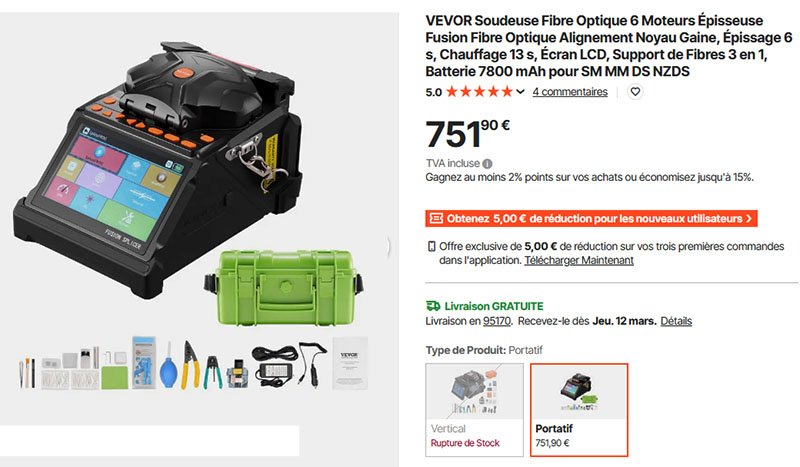Open the 4 commentaires reviews link
The height and width of the screenshot is (467, 800).
point(570,92)
